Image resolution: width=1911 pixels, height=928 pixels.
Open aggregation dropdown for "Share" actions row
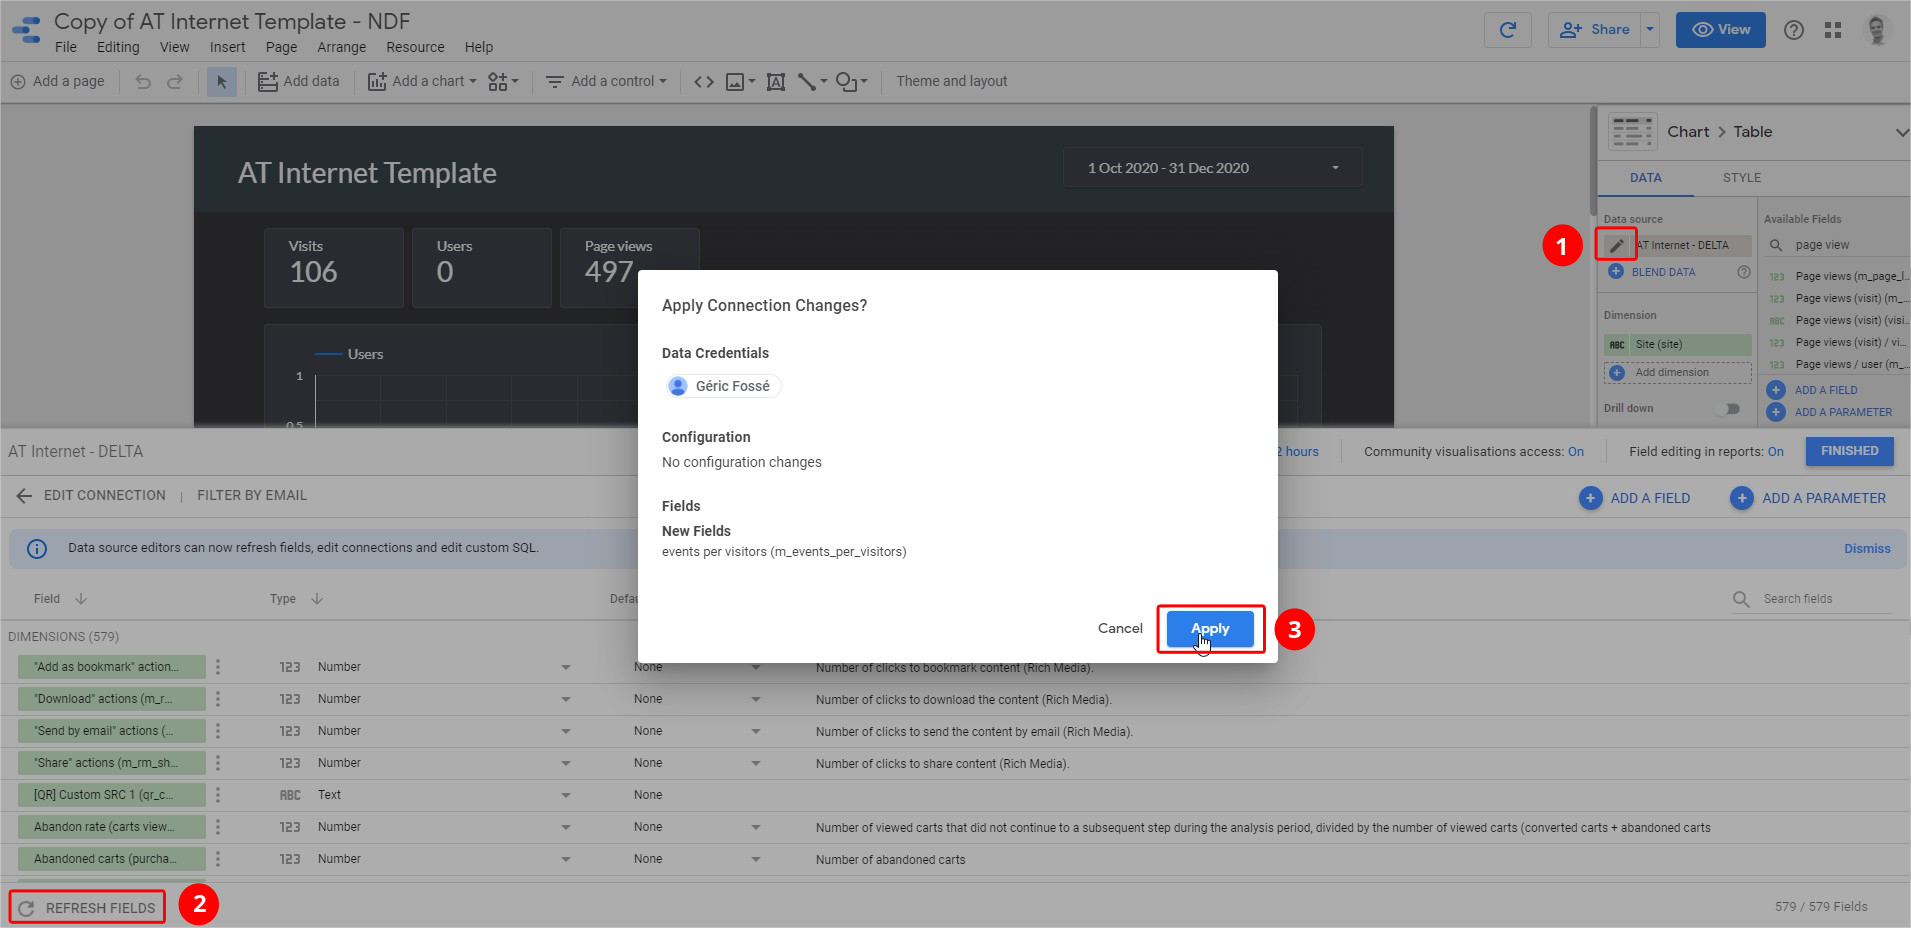pyautogui.click(x=756, y=763)
